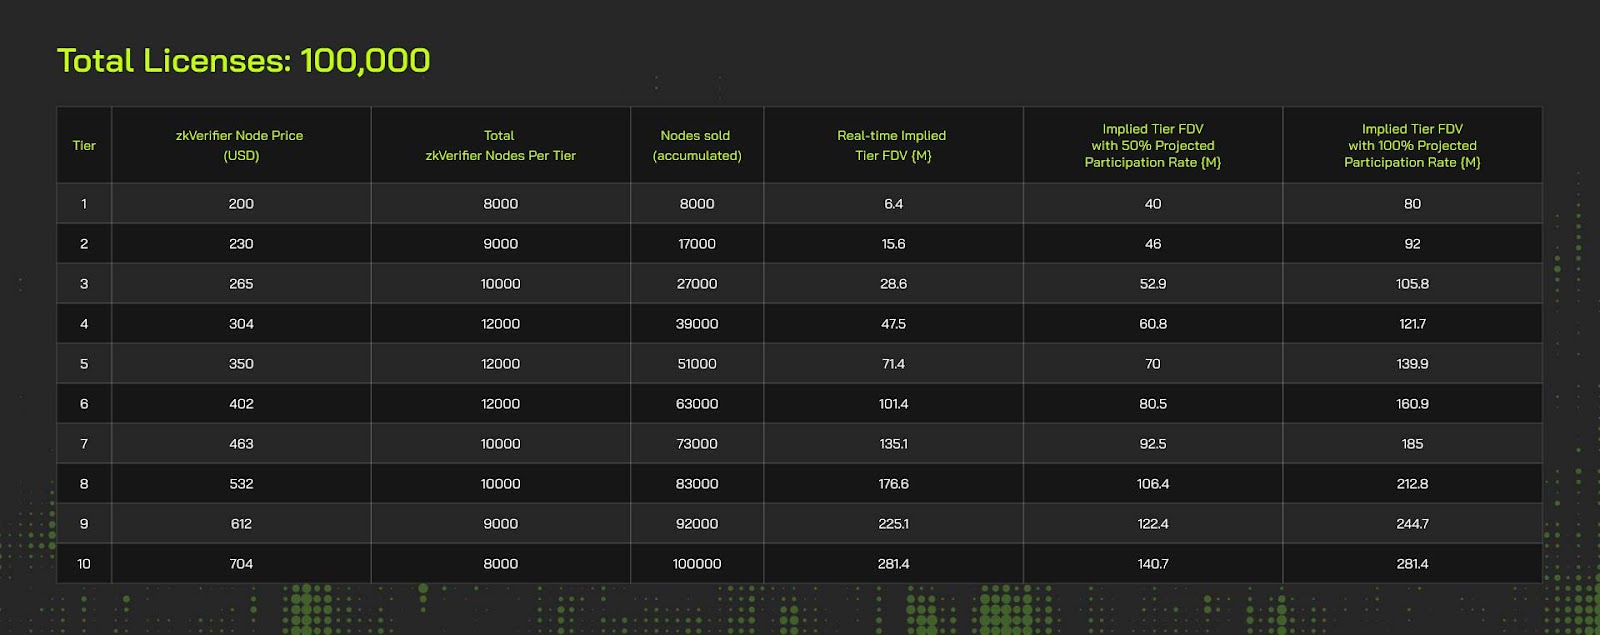Select 100% participation FDV '212.8'
The height and width of the screenshot is (635, 1600).
[1412, 483]
